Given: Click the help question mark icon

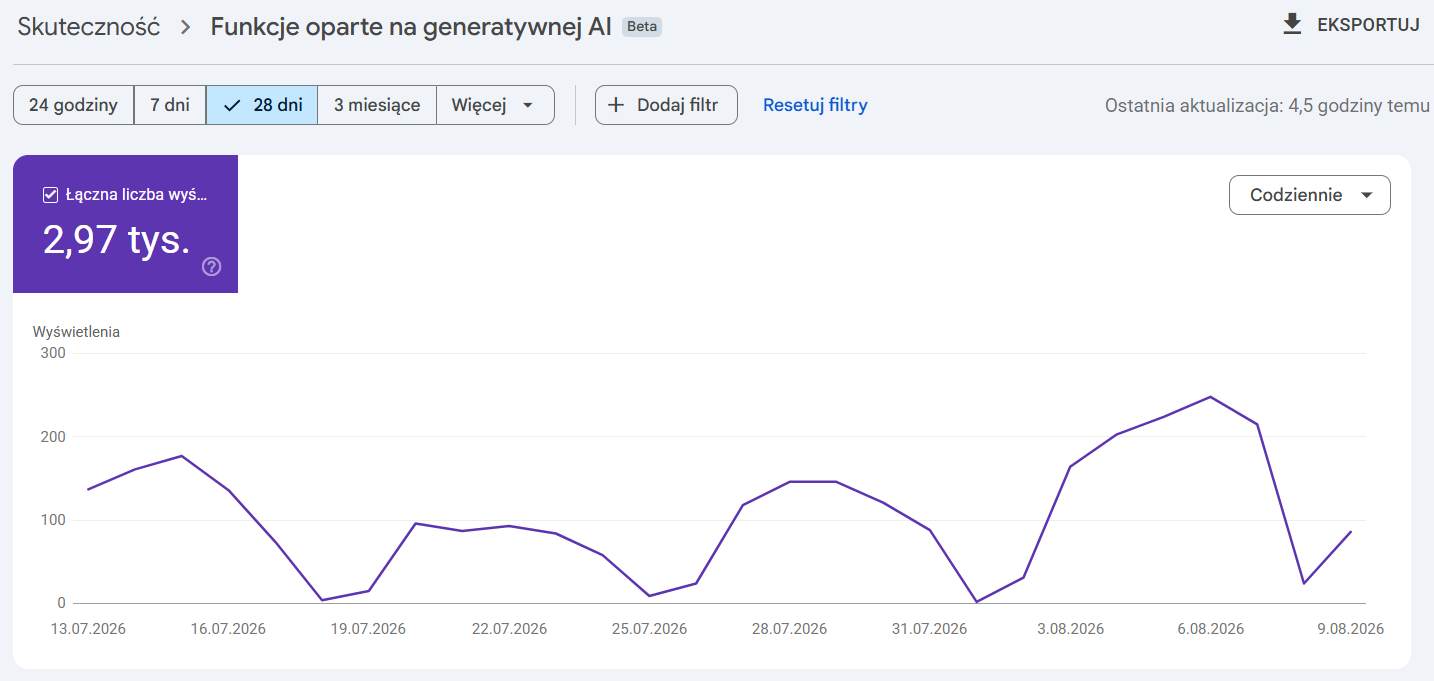Looking at the screenshot, I should 211,267.
